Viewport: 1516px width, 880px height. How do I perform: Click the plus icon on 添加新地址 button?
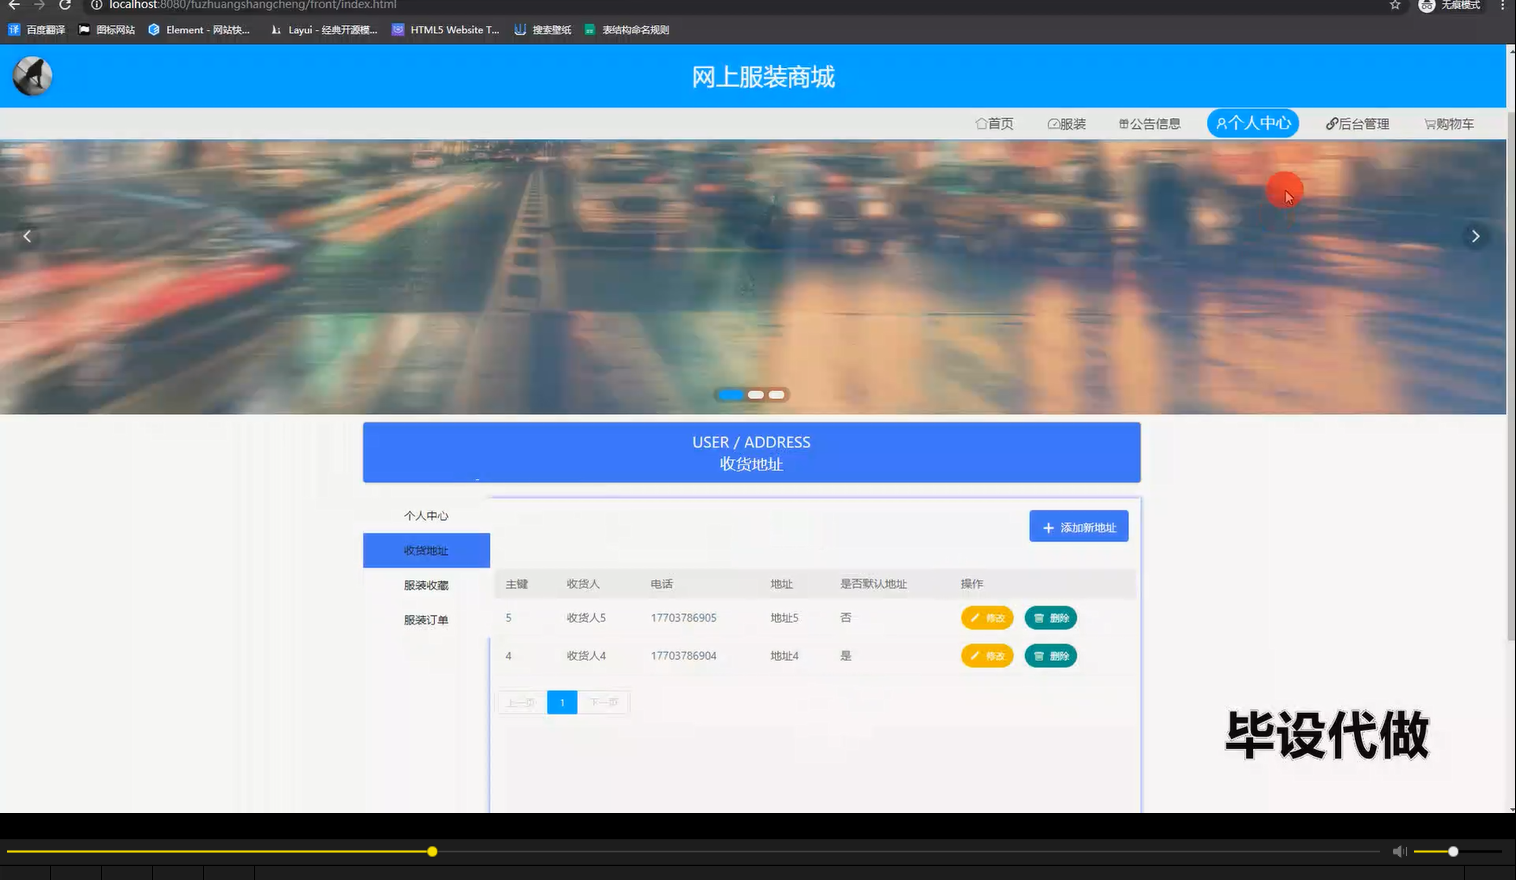coord(1048,526)
